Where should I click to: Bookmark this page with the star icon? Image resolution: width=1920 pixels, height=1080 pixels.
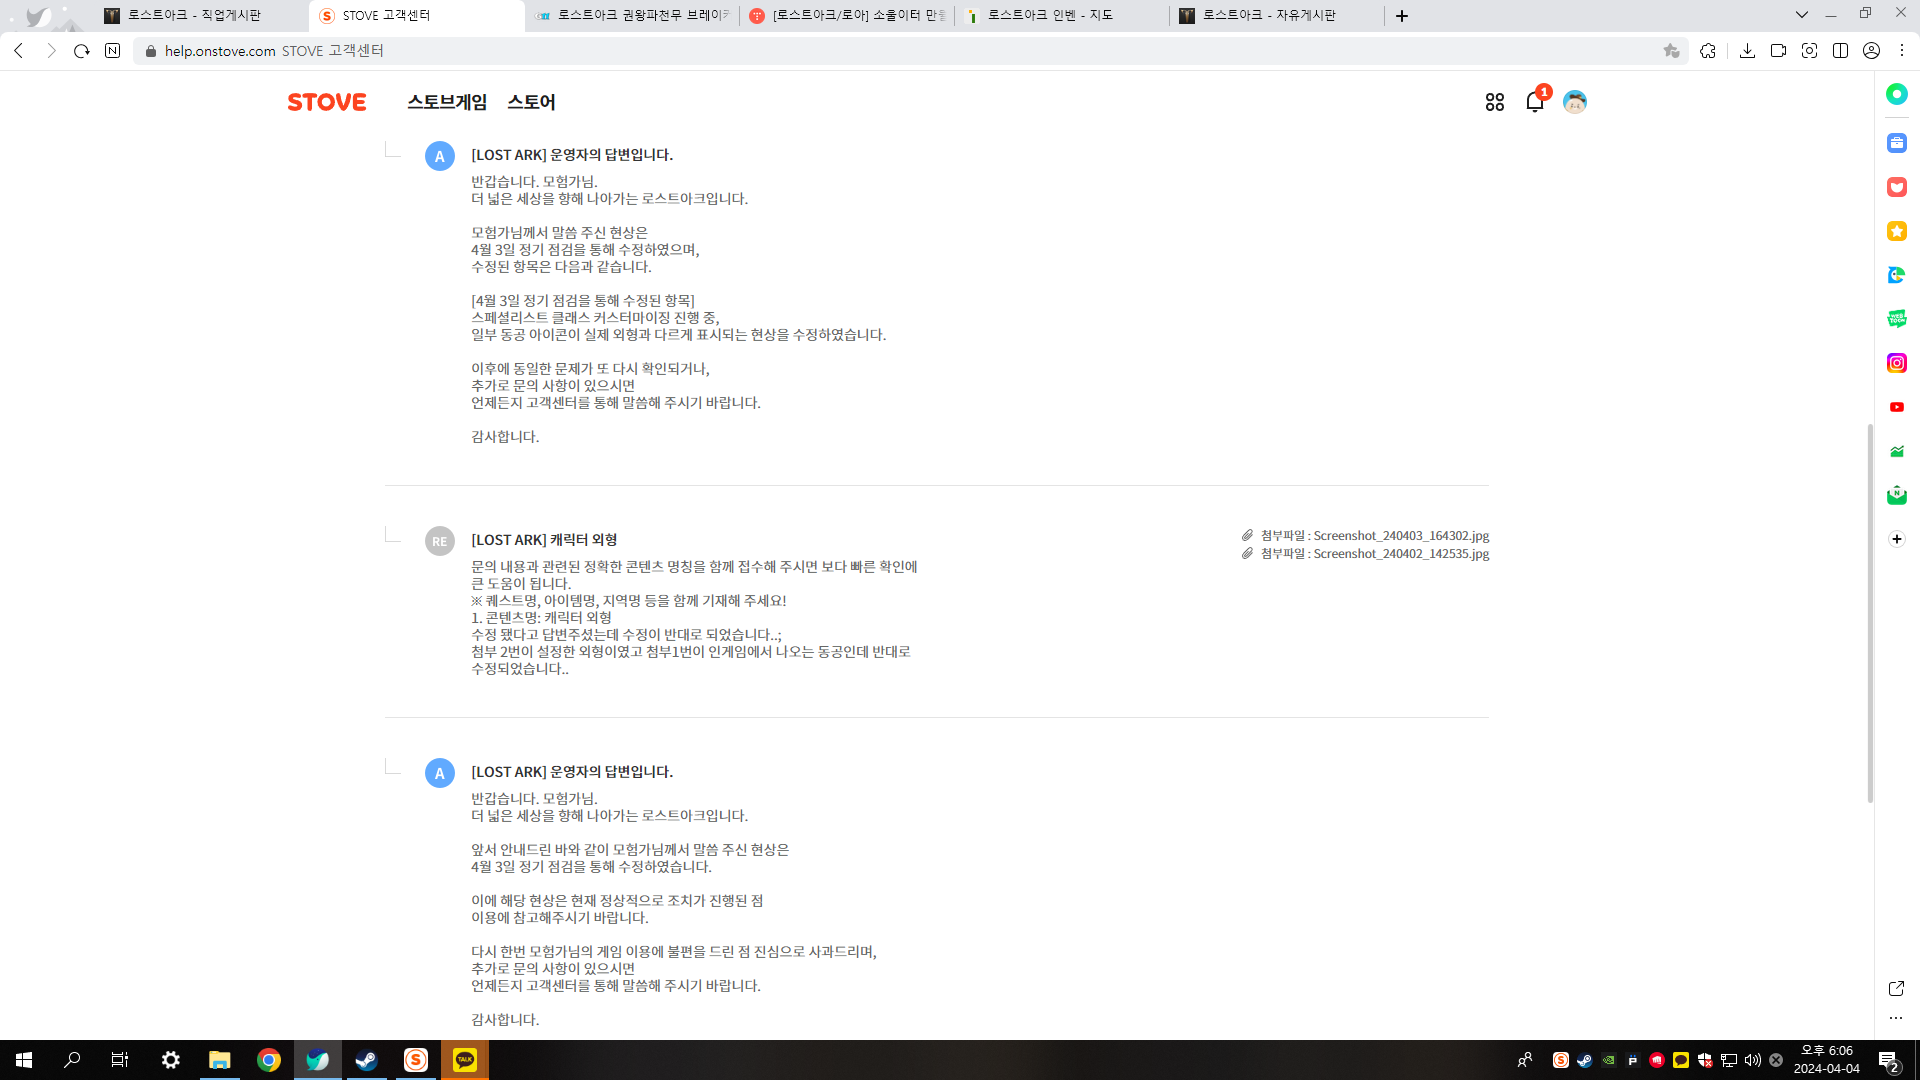click(x=1671, y=51)
